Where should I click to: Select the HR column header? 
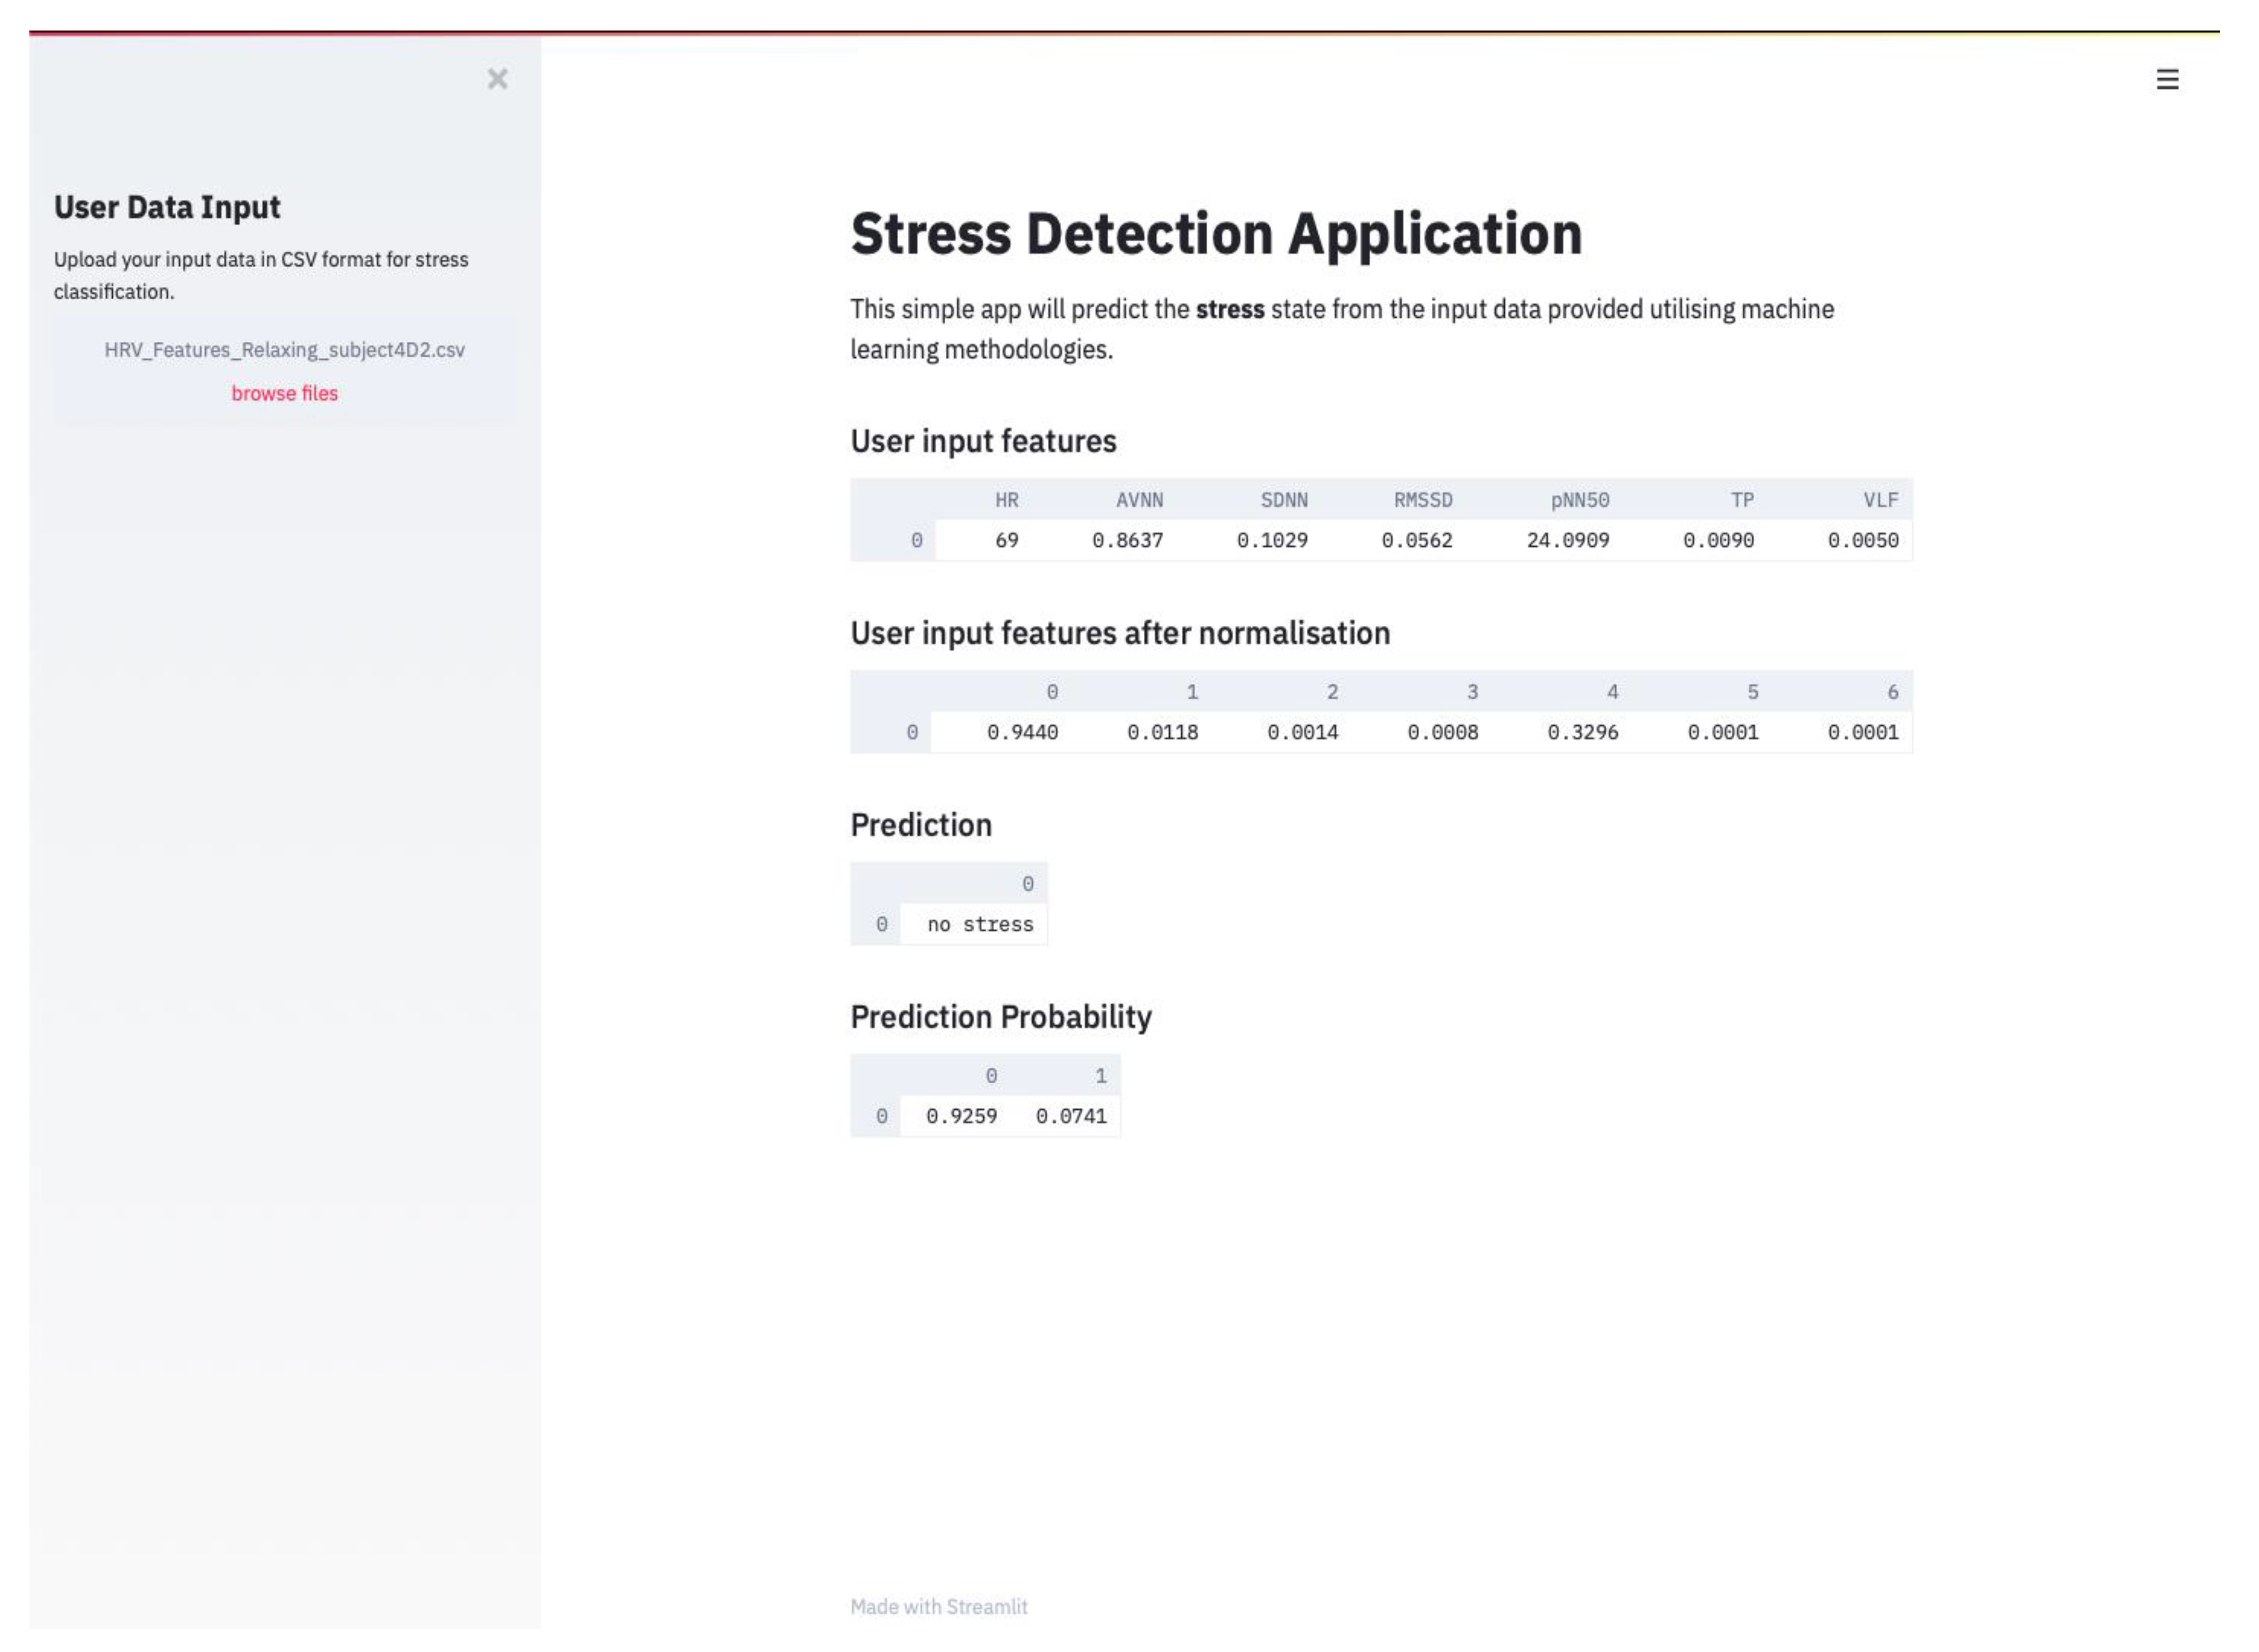click(x=1006, y=500)
